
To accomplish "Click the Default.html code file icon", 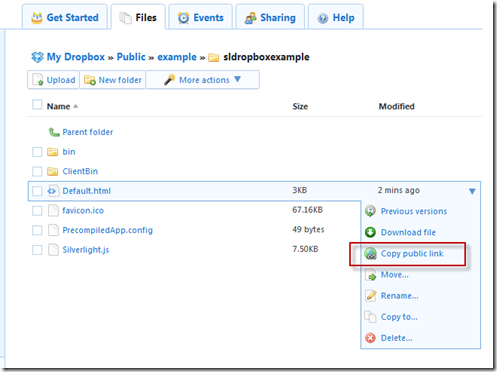I will (x=53, y=191).
